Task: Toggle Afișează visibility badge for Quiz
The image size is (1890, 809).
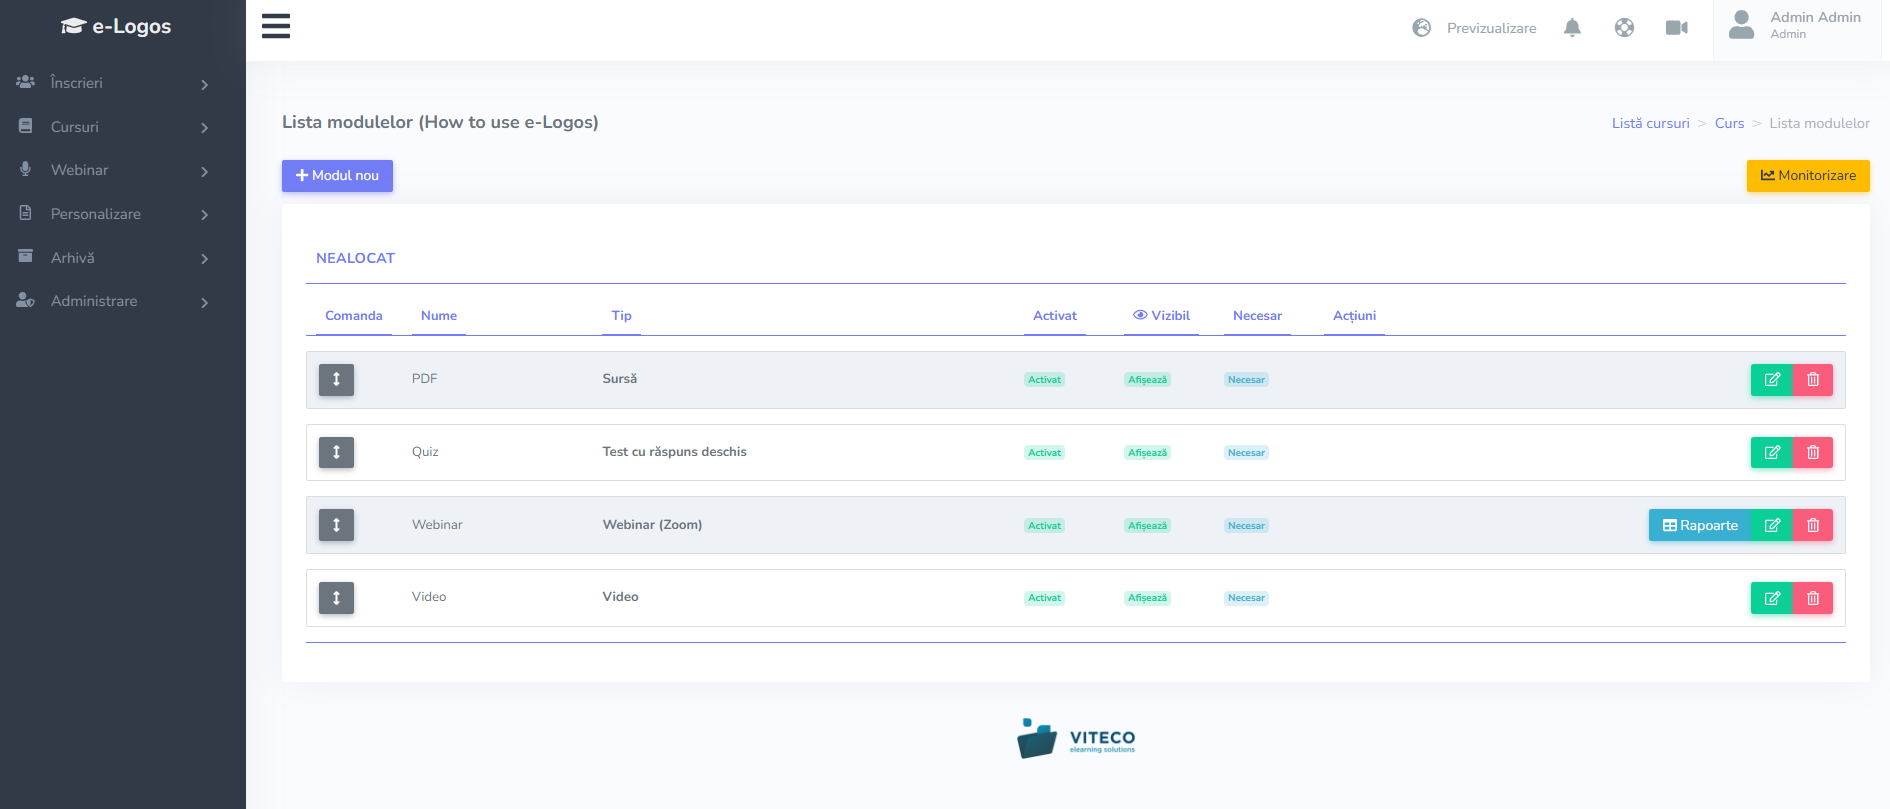Action: coord(1147,453)
